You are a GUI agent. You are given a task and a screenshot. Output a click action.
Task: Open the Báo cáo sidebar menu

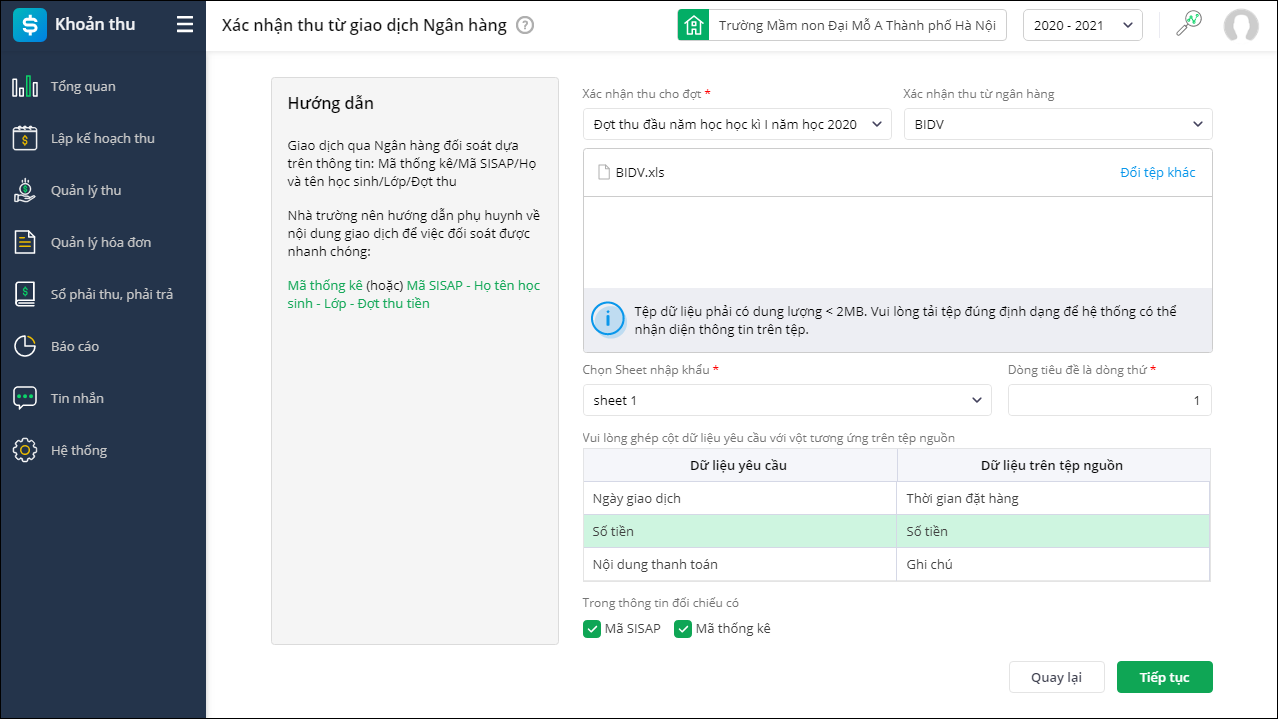(x=75, y=346)
